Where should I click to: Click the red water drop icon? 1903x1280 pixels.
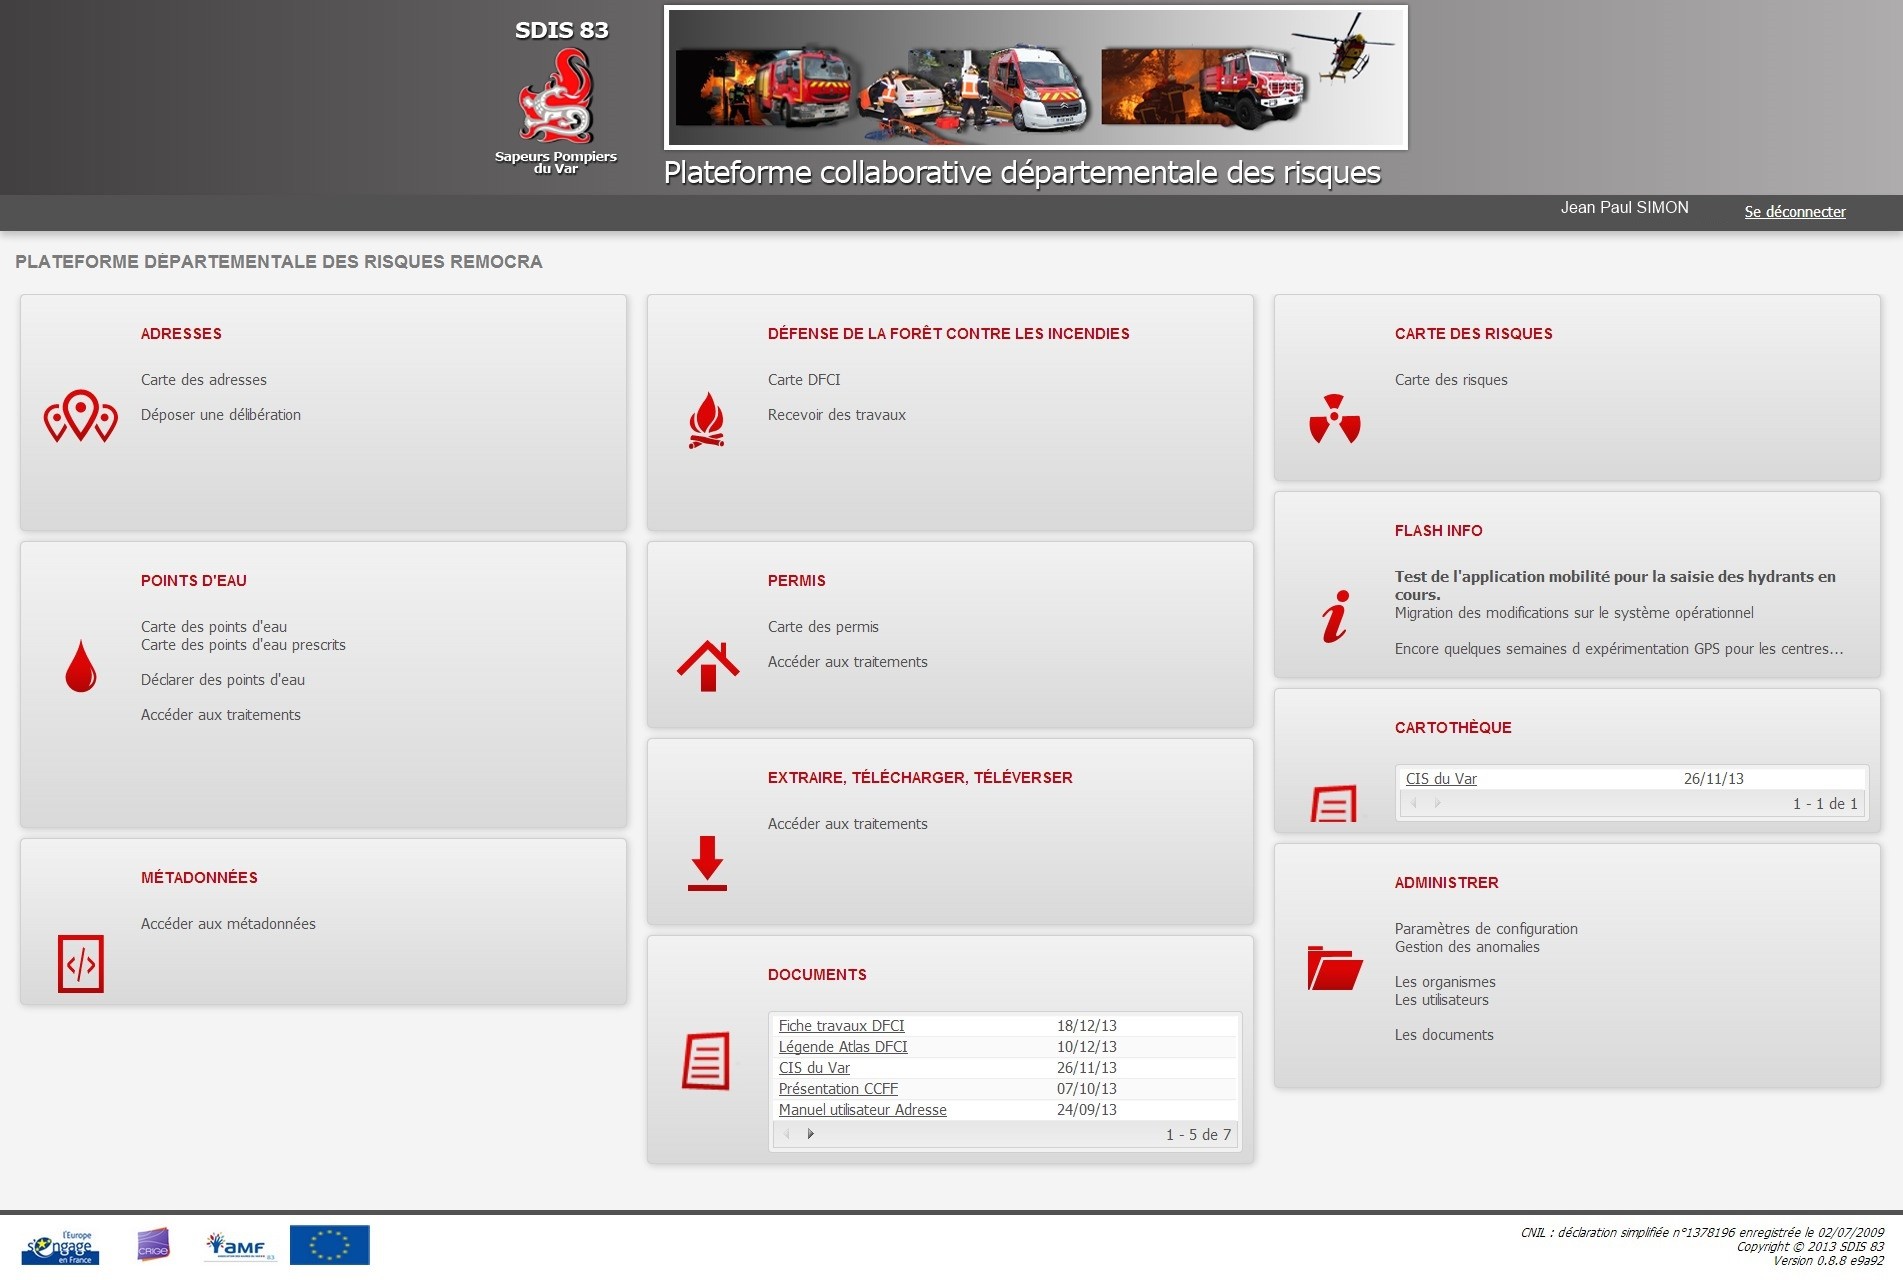click(x=80, y=666)
